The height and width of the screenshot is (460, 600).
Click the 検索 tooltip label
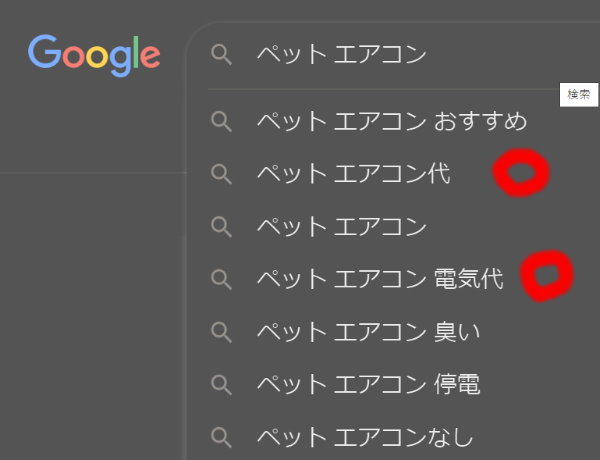[579, 95]
